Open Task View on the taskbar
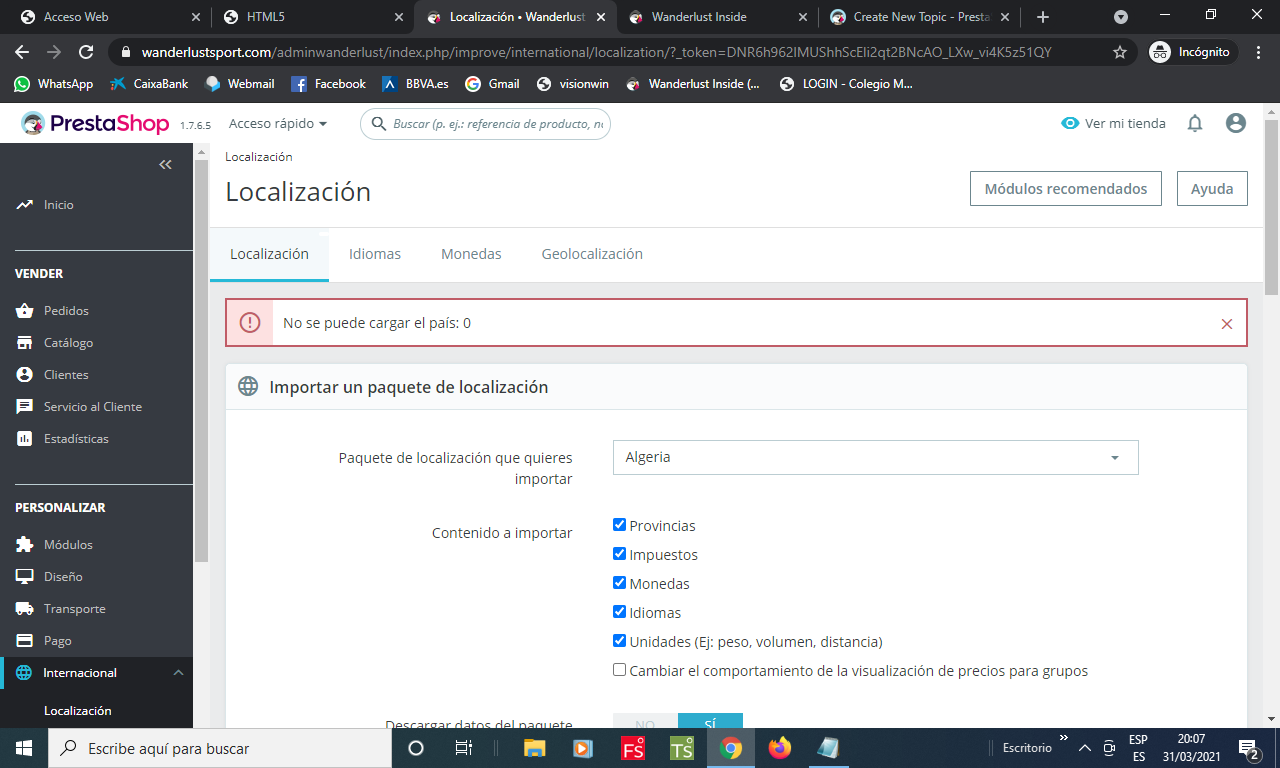This screenshot has width=1280, height=768. point(464,748)
